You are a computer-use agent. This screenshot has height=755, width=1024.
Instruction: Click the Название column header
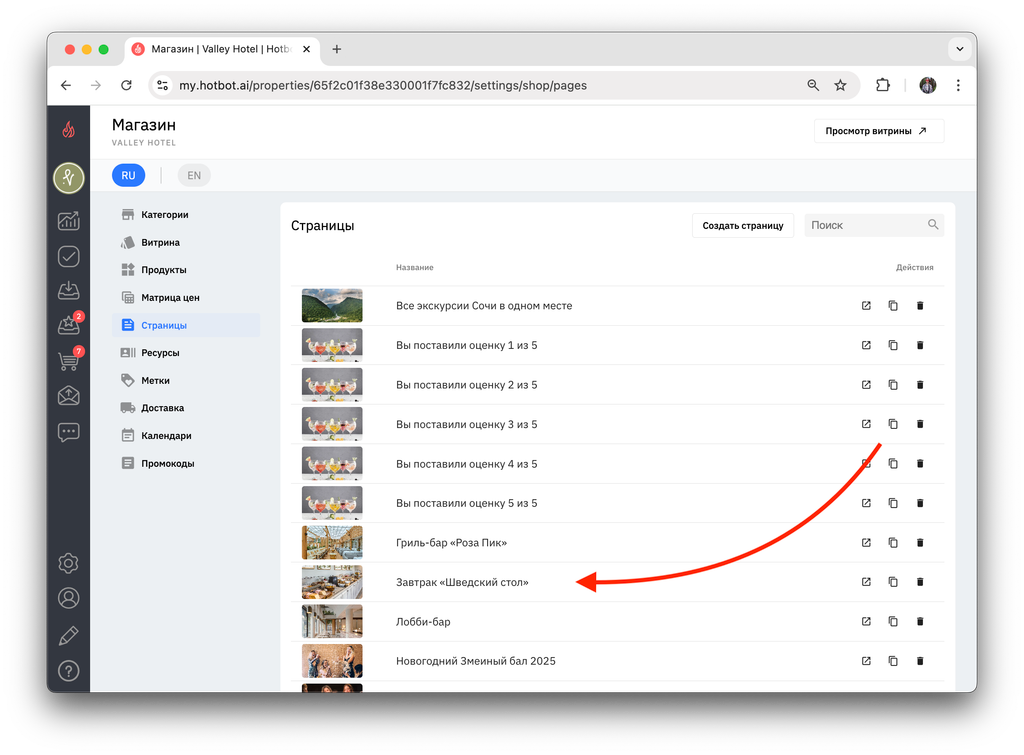[414, 267]
